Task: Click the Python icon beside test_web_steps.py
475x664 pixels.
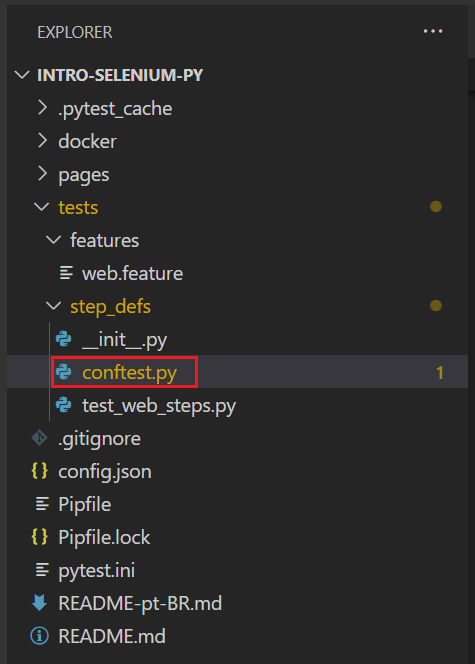Action: point(64,405)
